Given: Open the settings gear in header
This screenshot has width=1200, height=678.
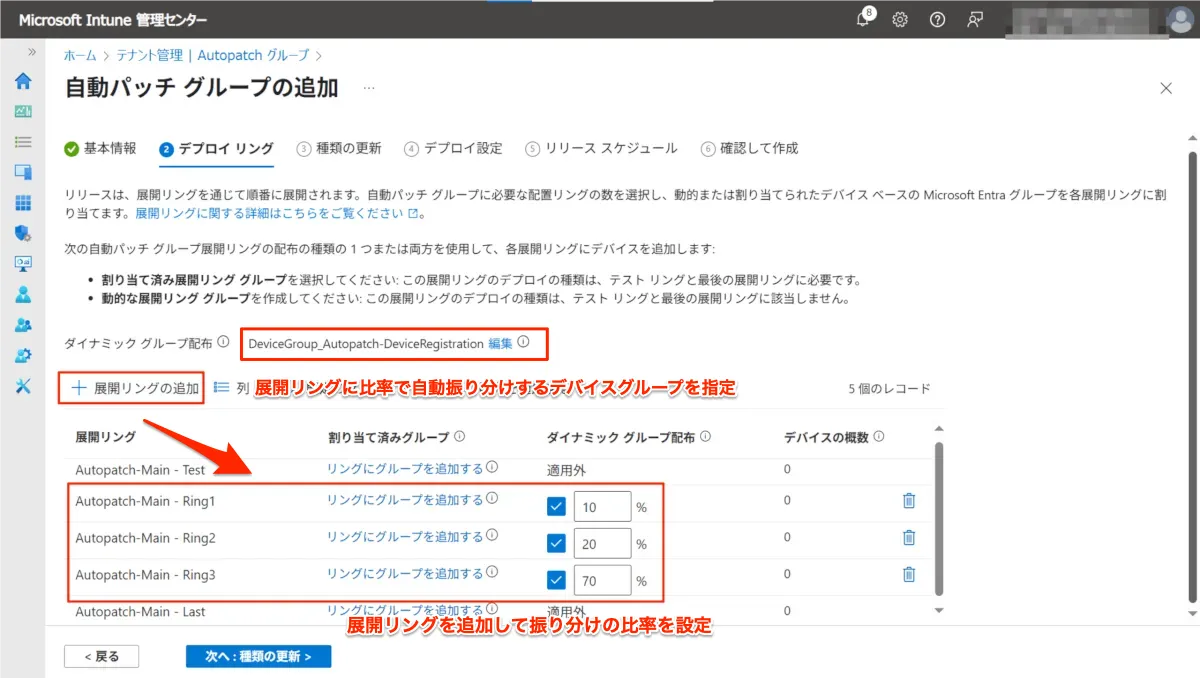Looking at the screenshot, I should click(x=900, y=20).
